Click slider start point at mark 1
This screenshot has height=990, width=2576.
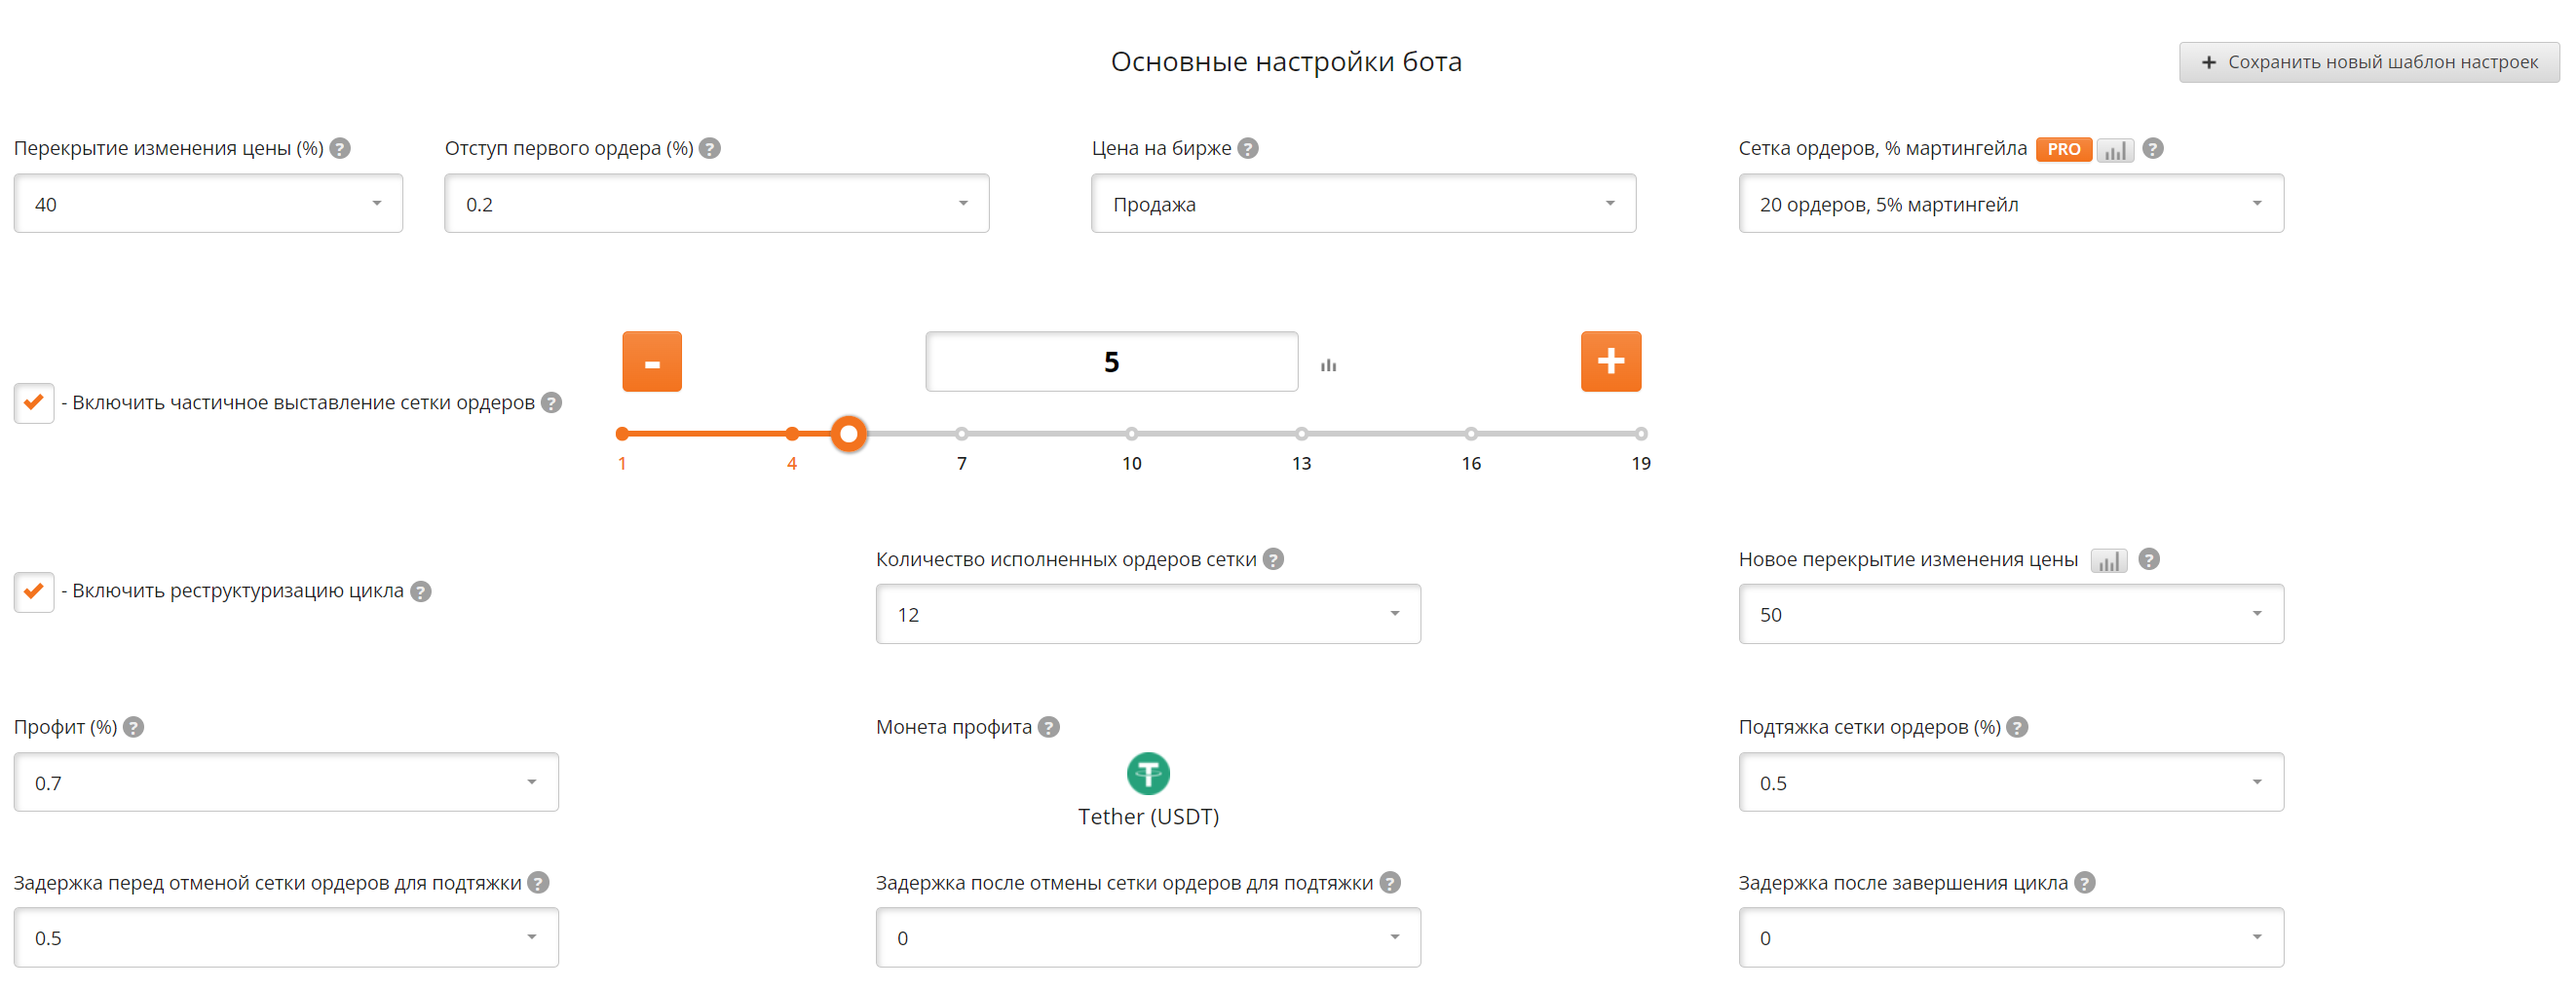tap(622, 434)
